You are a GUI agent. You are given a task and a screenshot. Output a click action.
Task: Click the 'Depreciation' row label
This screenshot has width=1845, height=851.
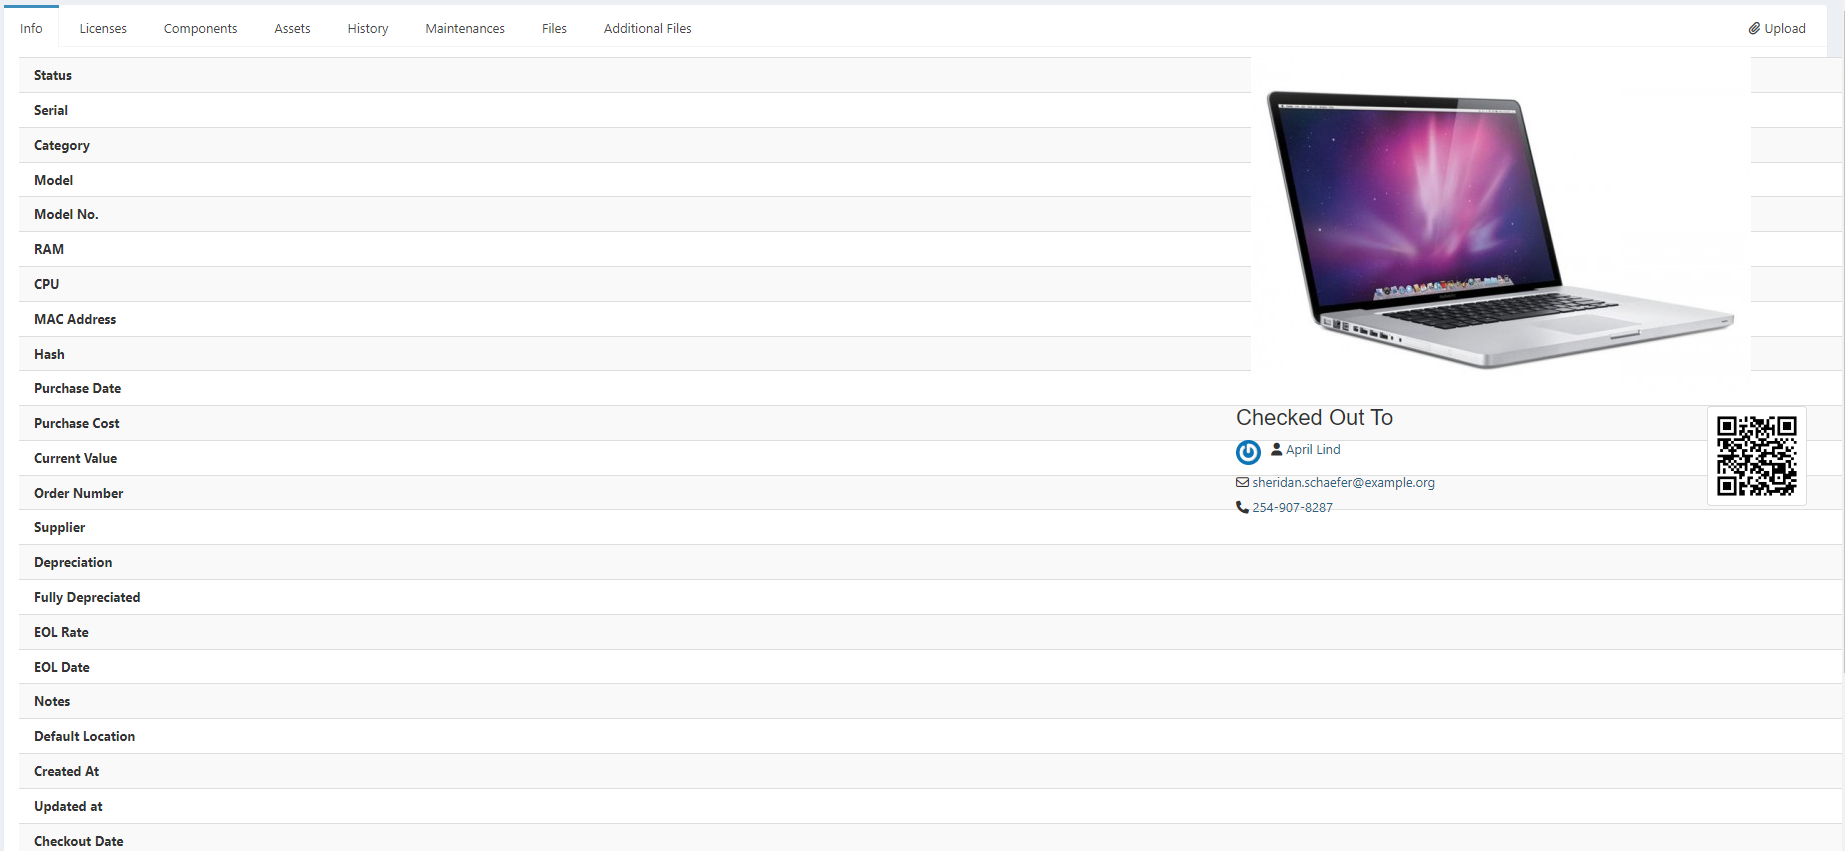(73, 562)
